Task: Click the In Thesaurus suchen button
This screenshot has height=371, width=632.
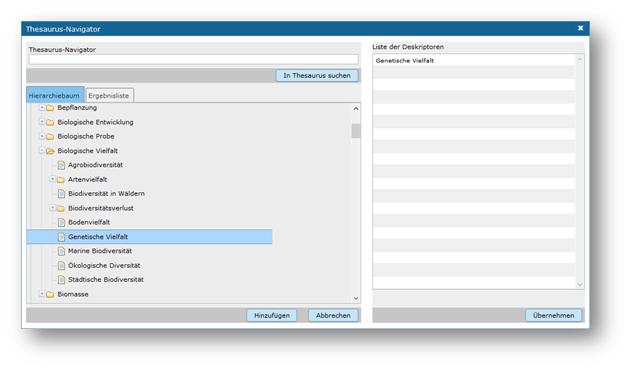Action: [x=317, y=75]
